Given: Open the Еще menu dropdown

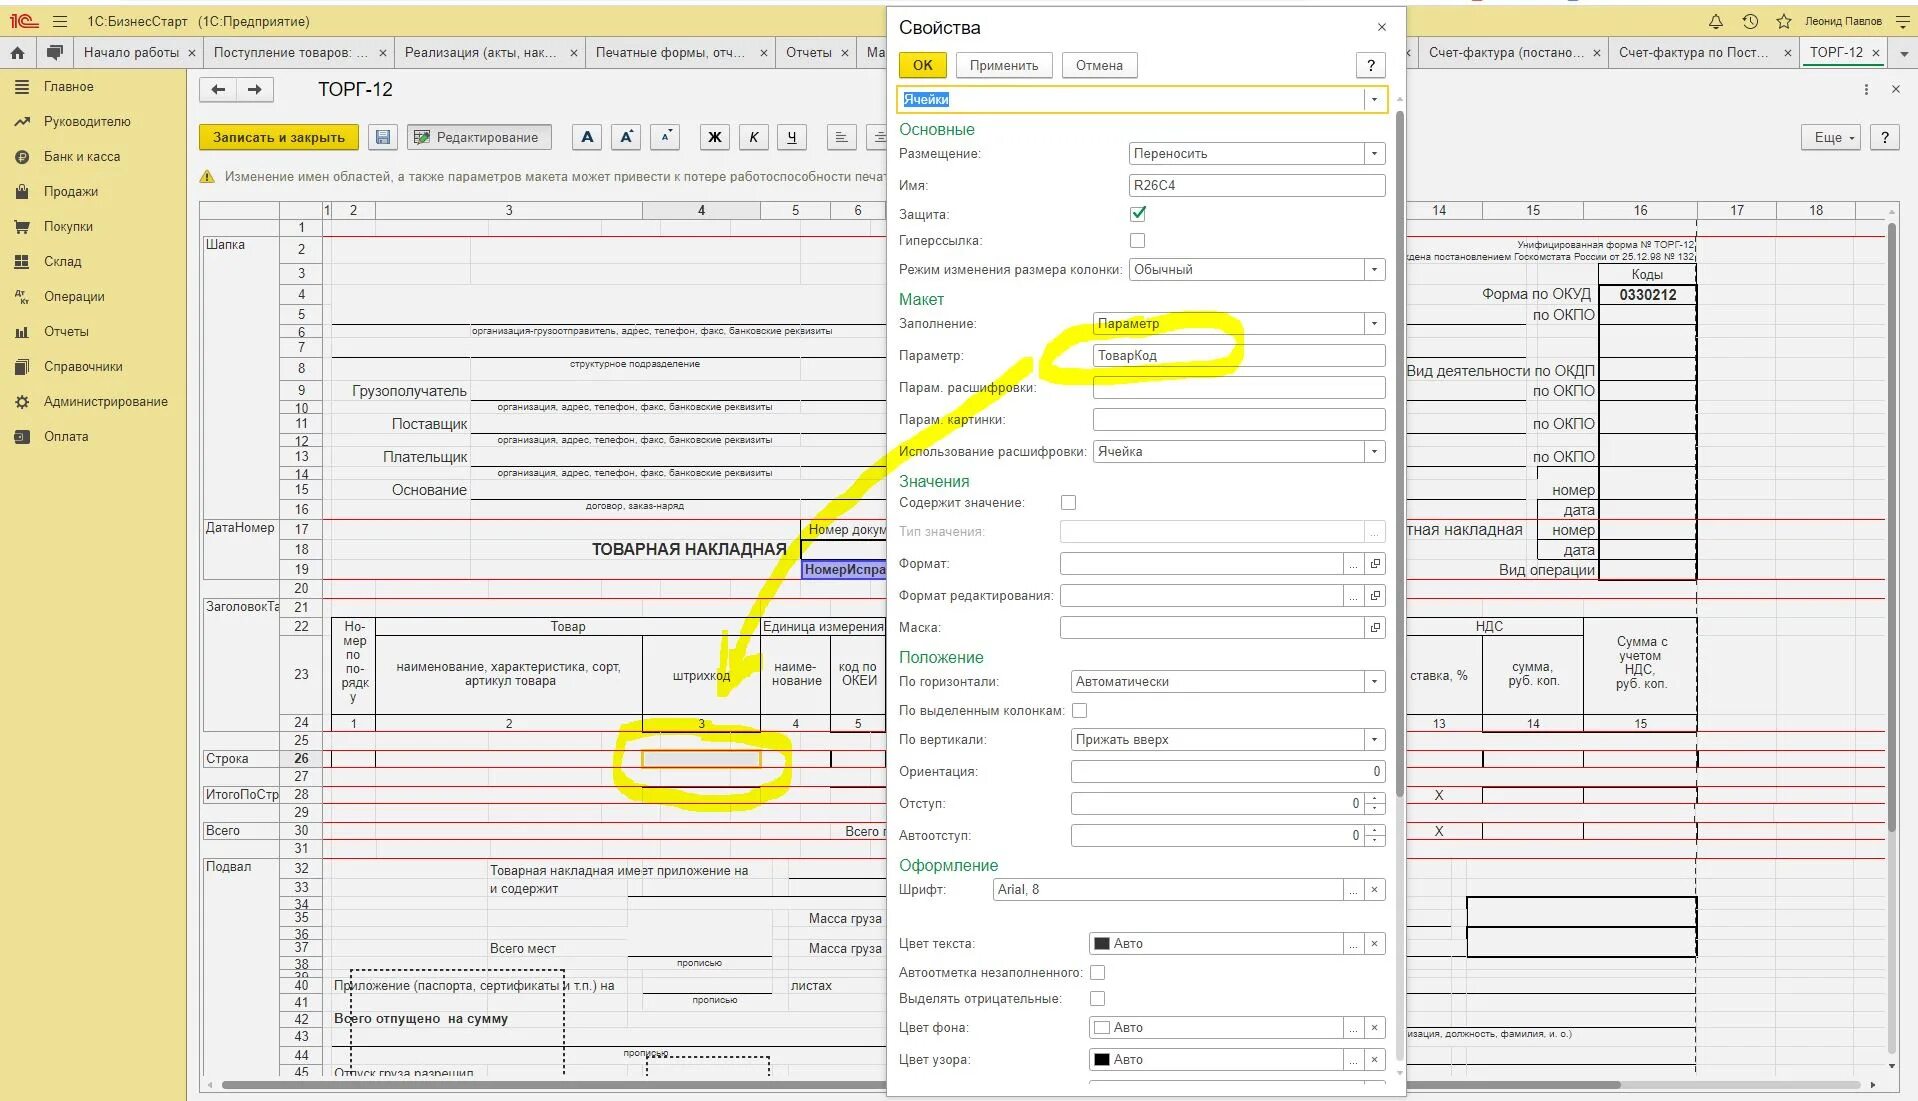Looking at the screenshot, I should [1831, 138].
